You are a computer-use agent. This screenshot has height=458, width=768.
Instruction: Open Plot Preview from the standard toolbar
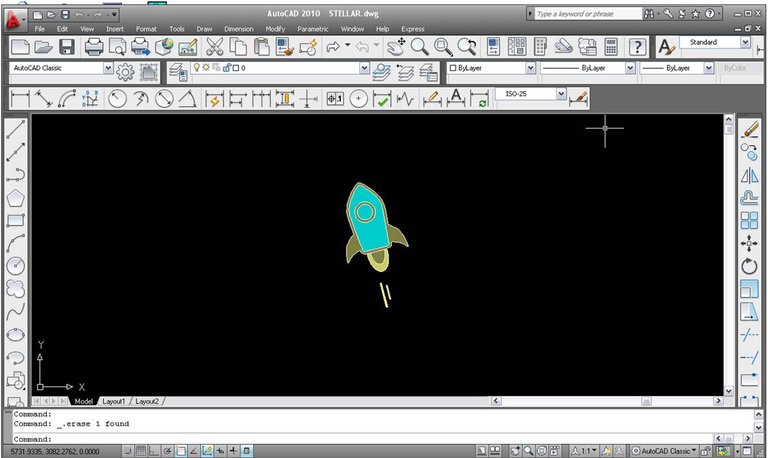[x=118, y=47]
